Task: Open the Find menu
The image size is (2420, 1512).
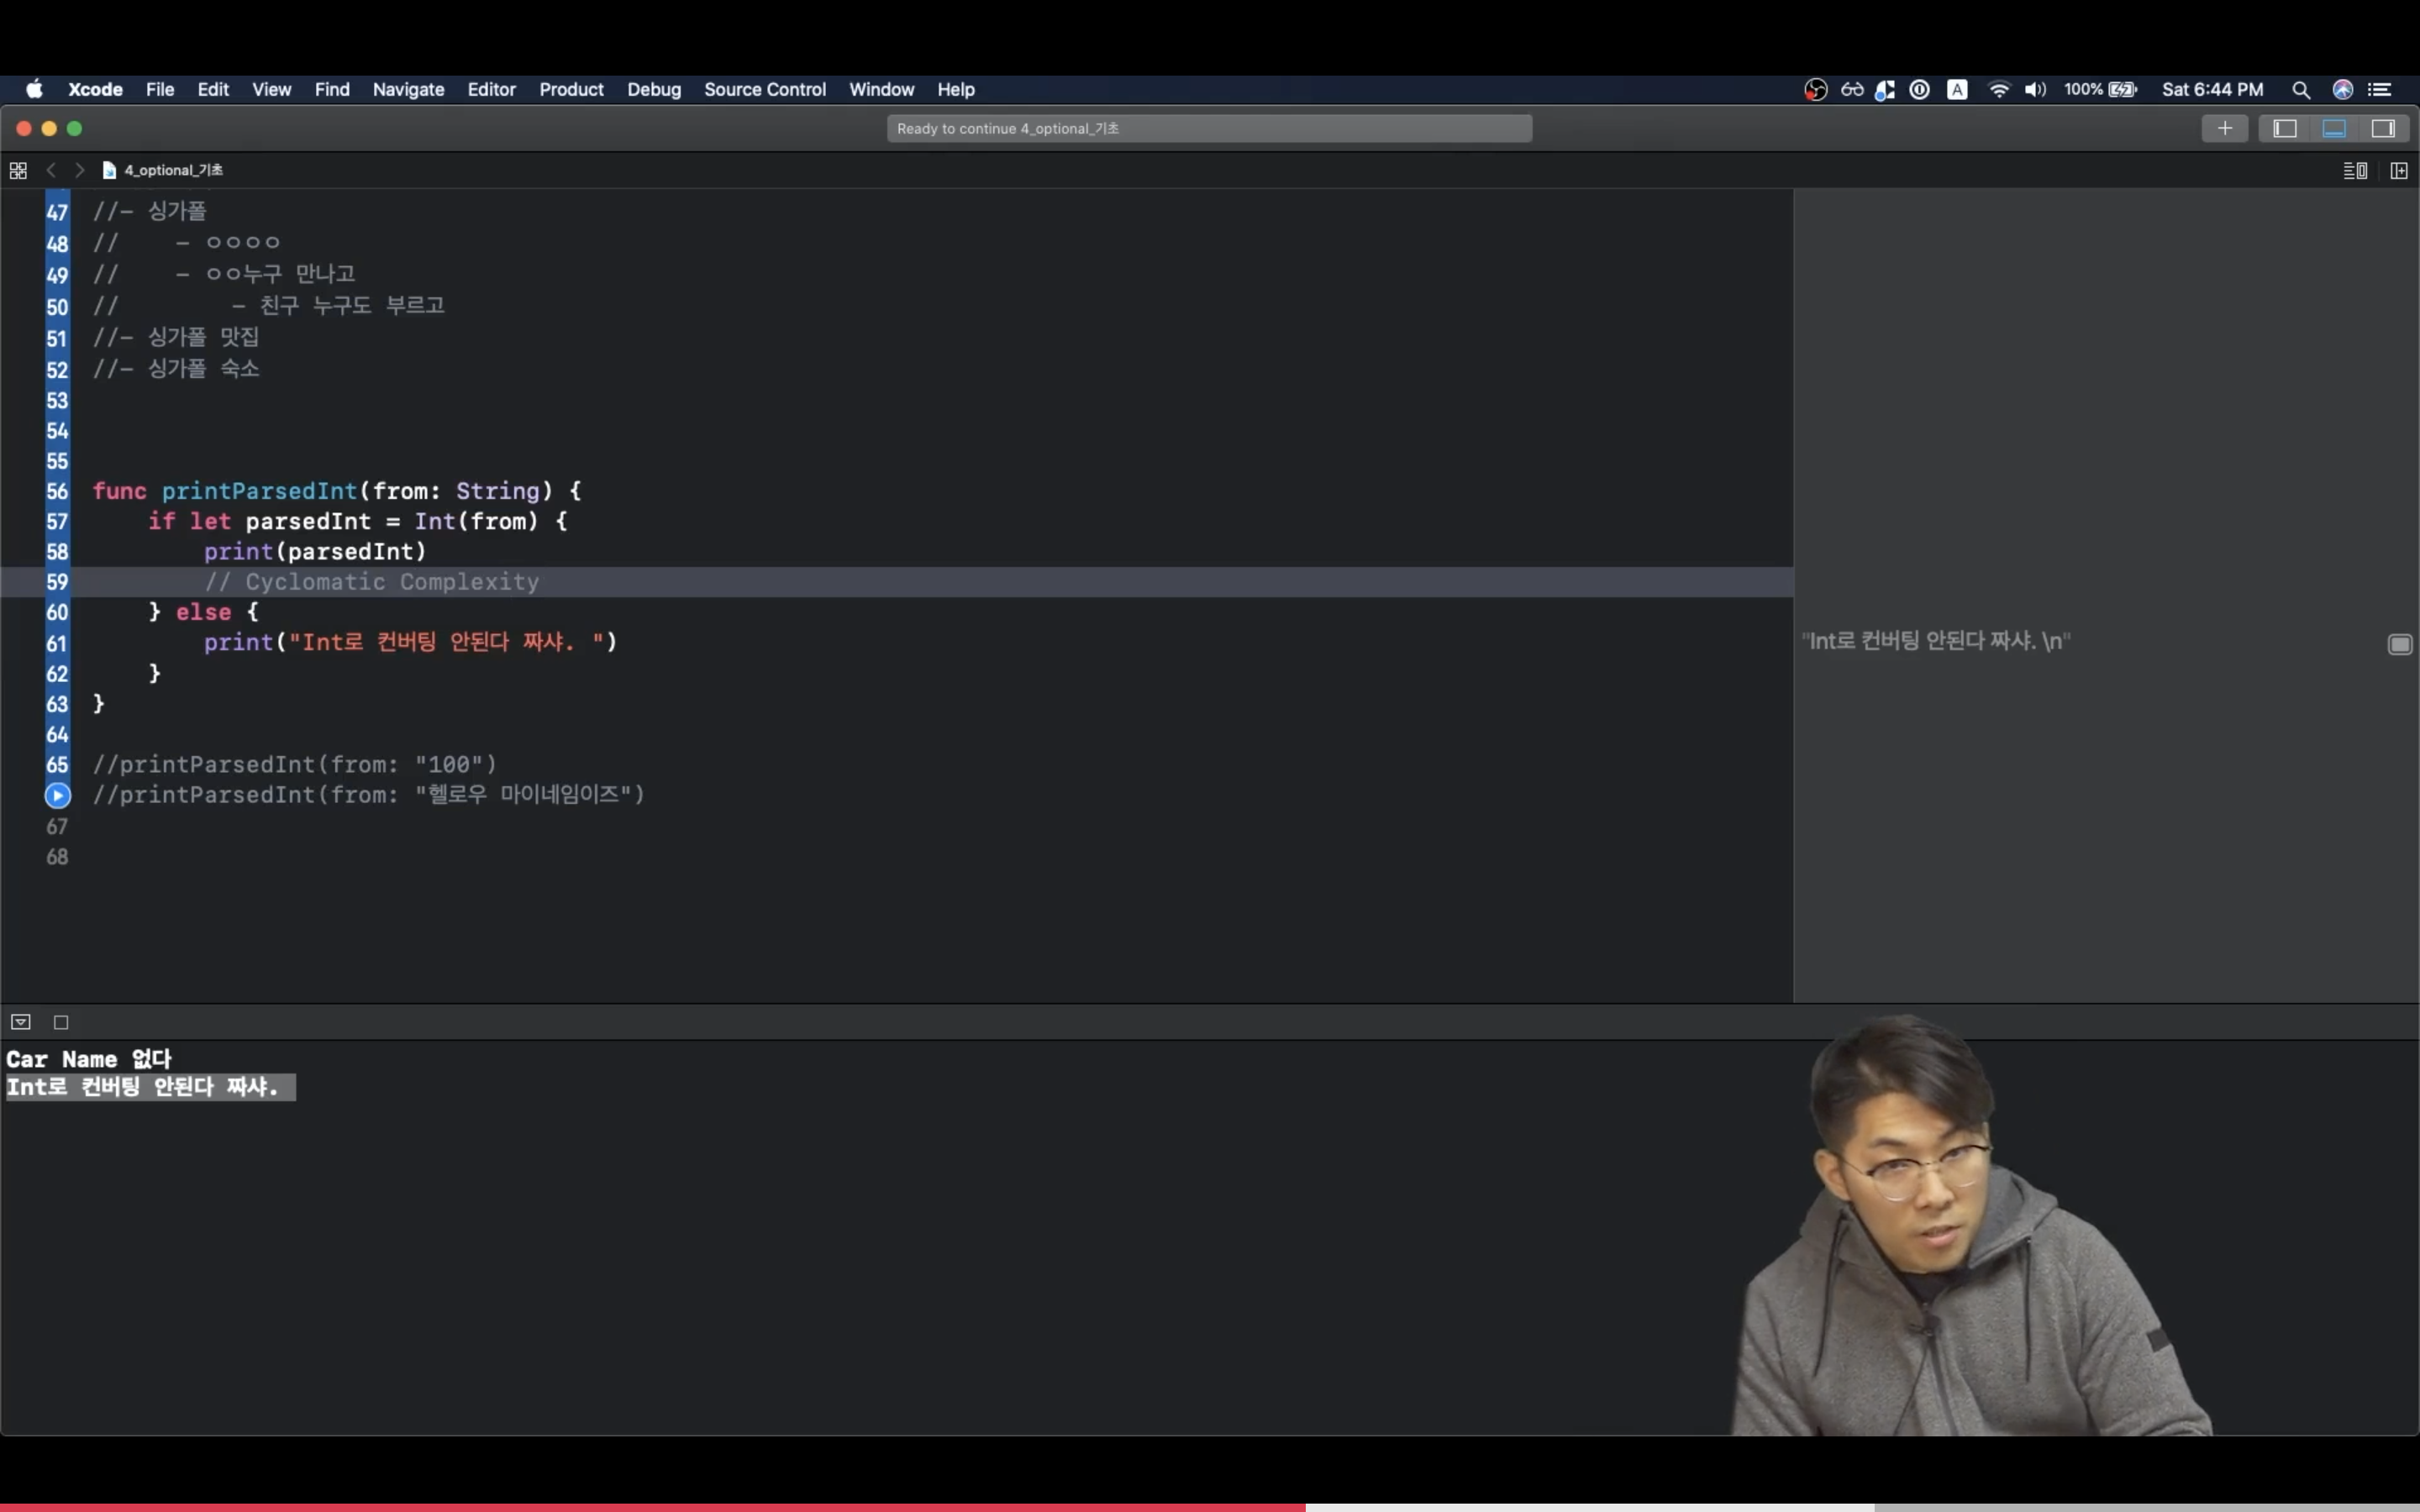Action: [x=332, y=89]
